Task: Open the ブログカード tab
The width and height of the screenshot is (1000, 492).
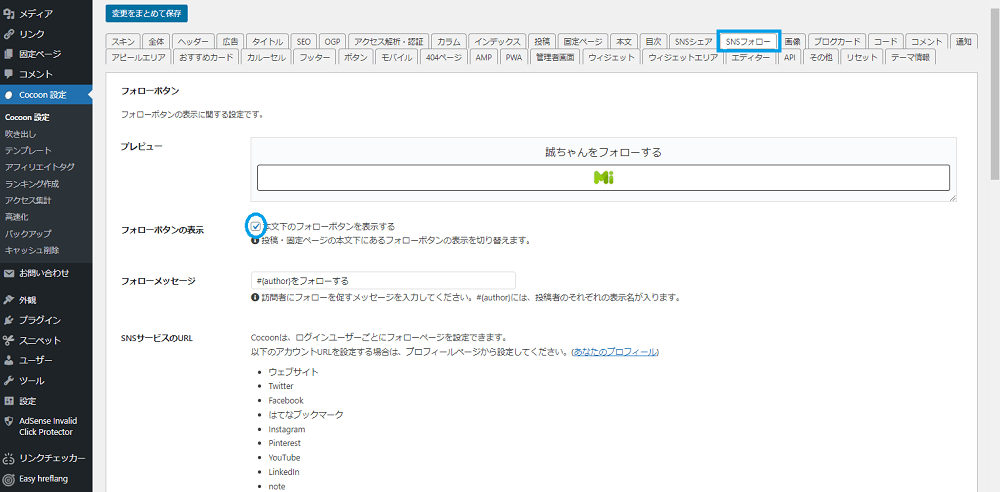Action: click(838, 41)
